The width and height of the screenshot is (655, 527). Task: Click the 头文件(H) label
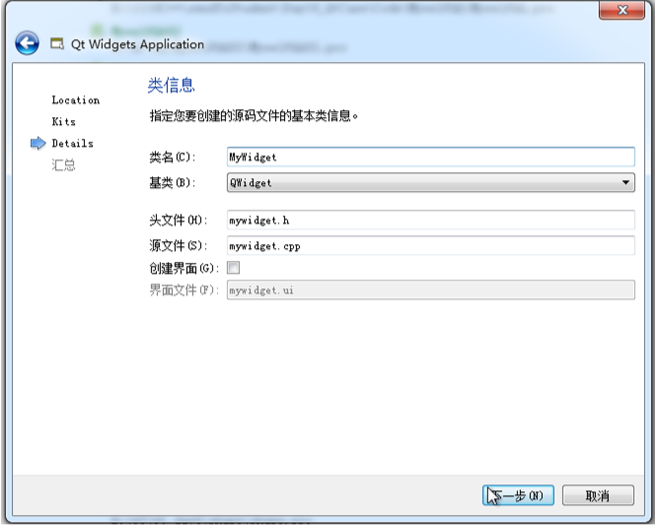178,220
